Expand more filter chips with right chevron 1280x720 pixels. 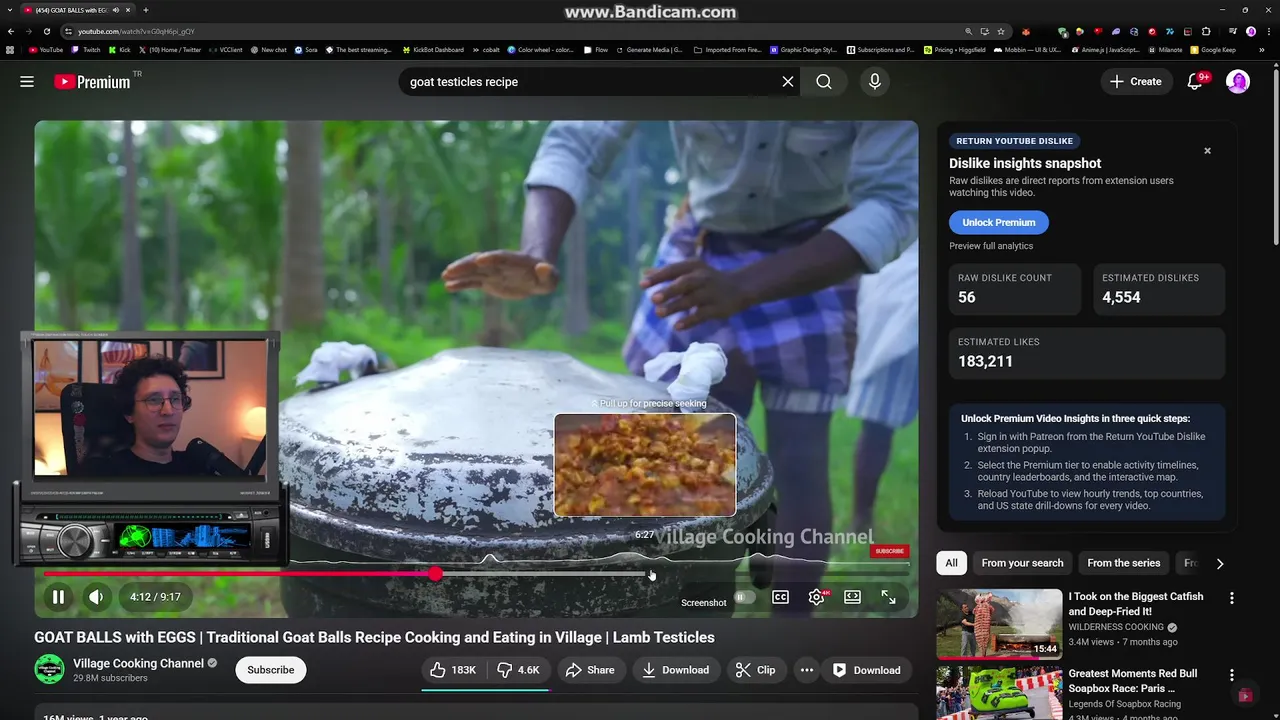pyautogui.click(x=1220, y=563)
